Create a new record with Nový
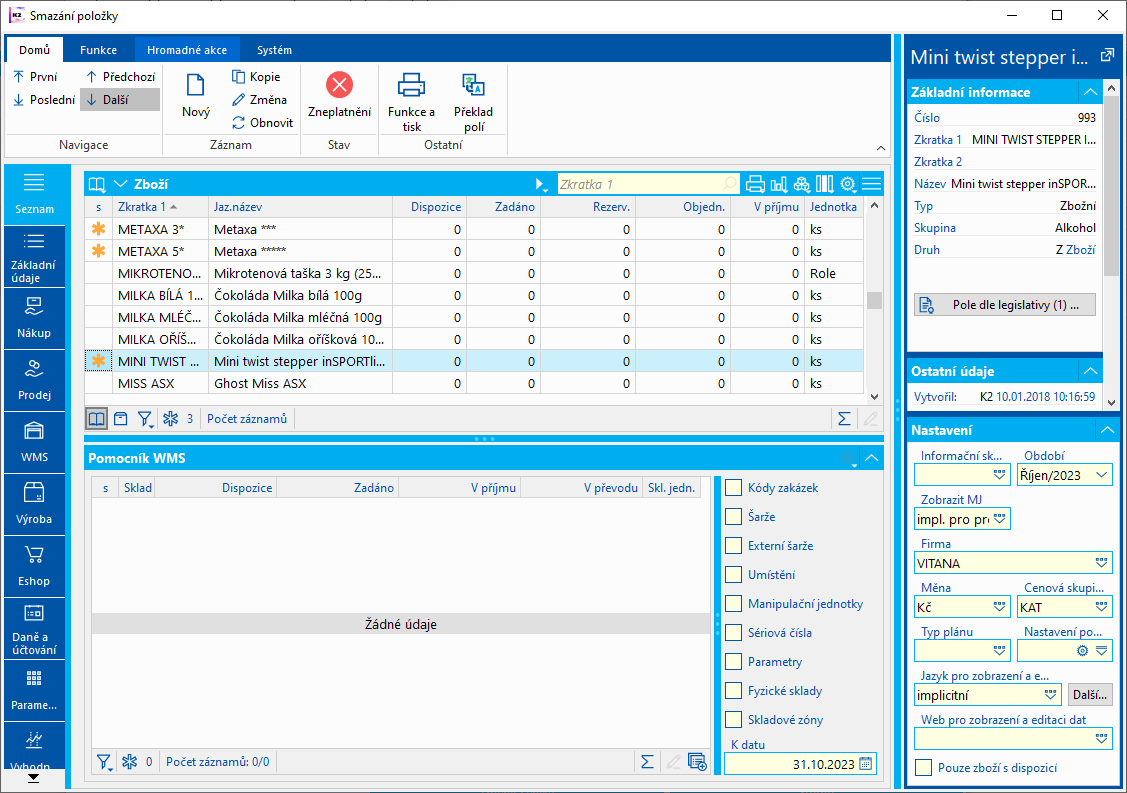 [x=196, y=97]
